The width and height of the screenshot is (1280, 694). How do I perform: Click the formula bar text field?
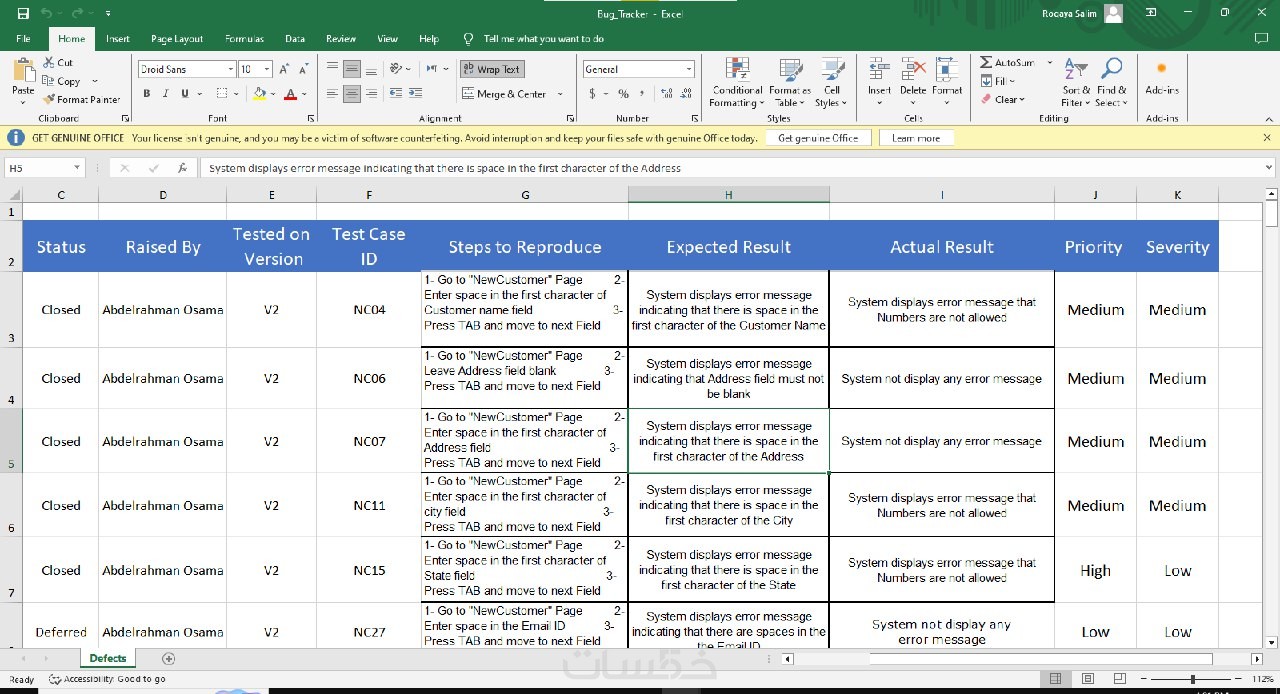(730, 168)
